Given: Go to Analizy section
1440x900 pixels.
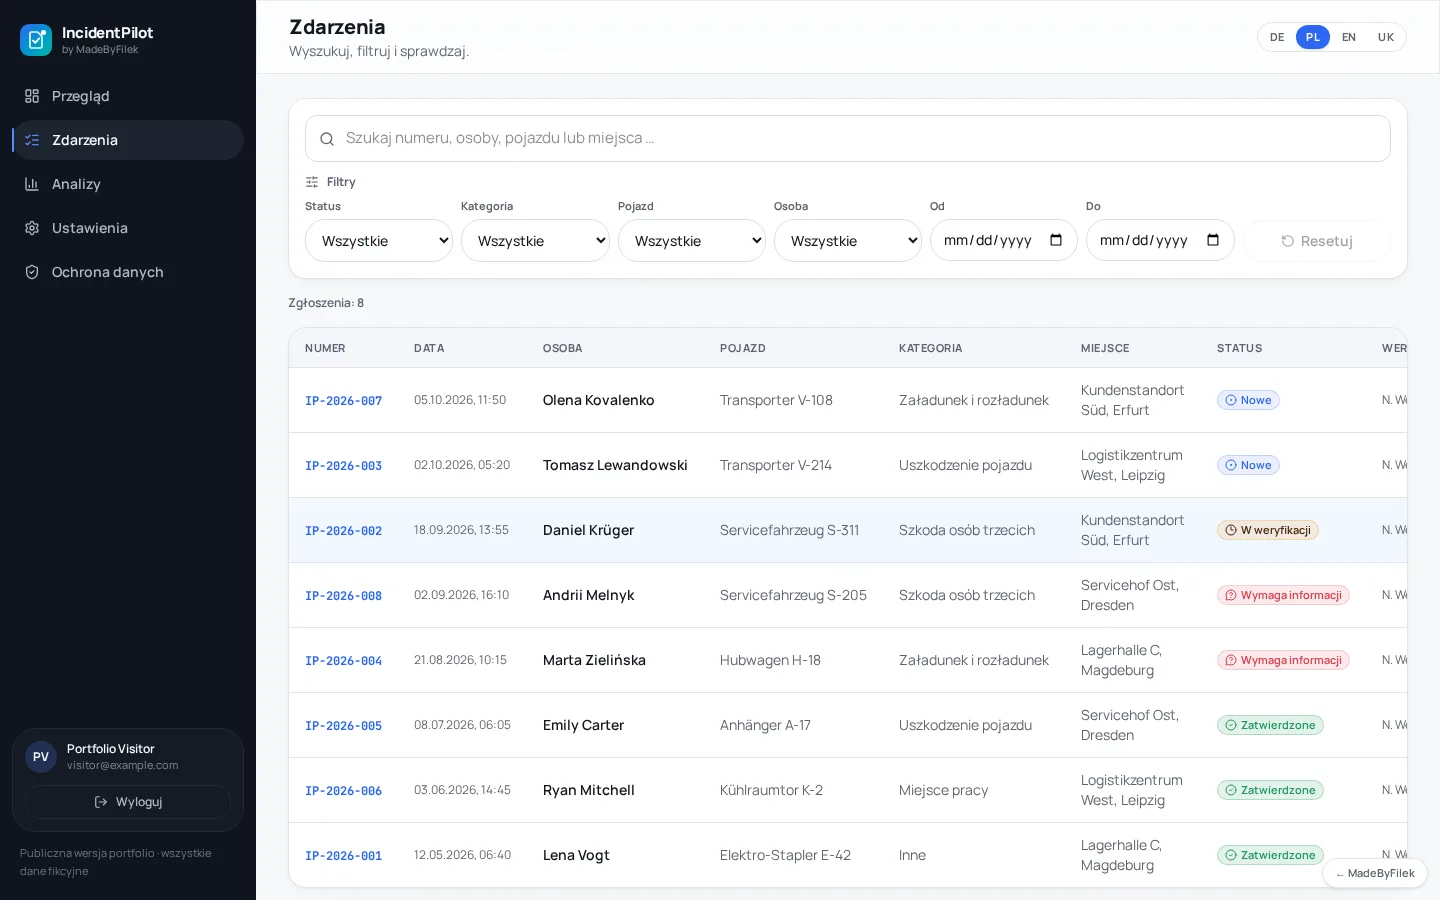Looking at the screenshot, I should 128,184.
